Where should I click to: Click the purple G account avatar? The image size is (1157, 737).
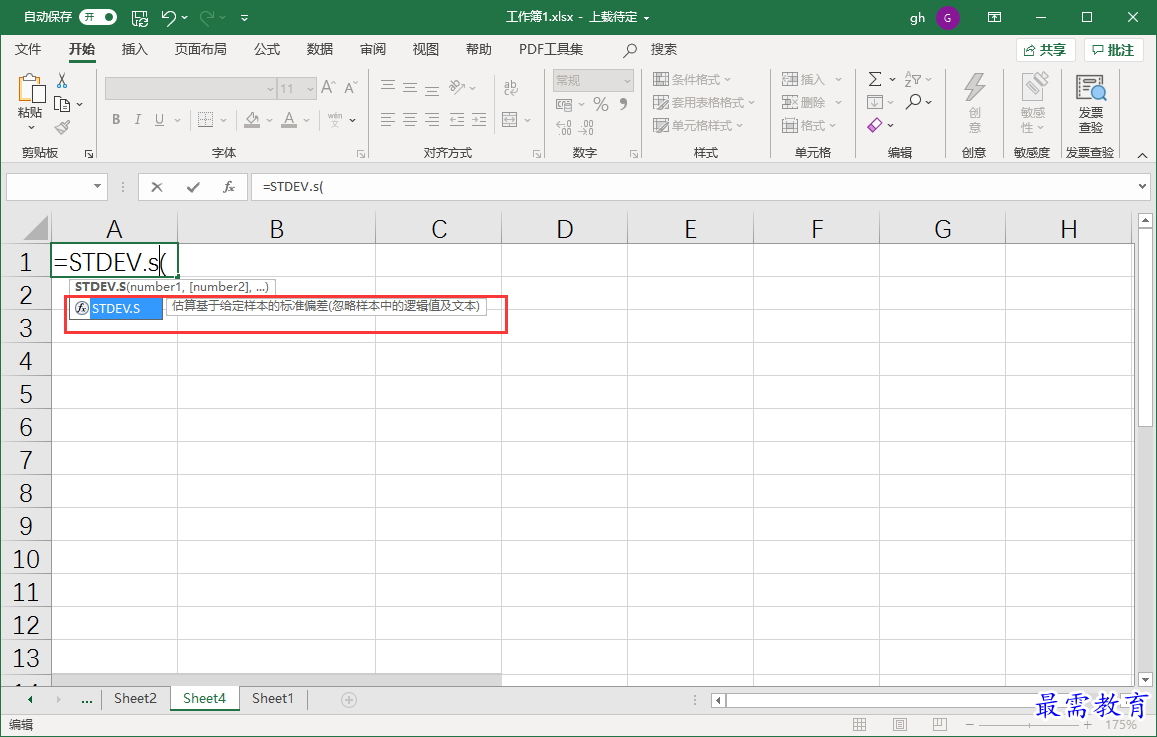point(947,18)
